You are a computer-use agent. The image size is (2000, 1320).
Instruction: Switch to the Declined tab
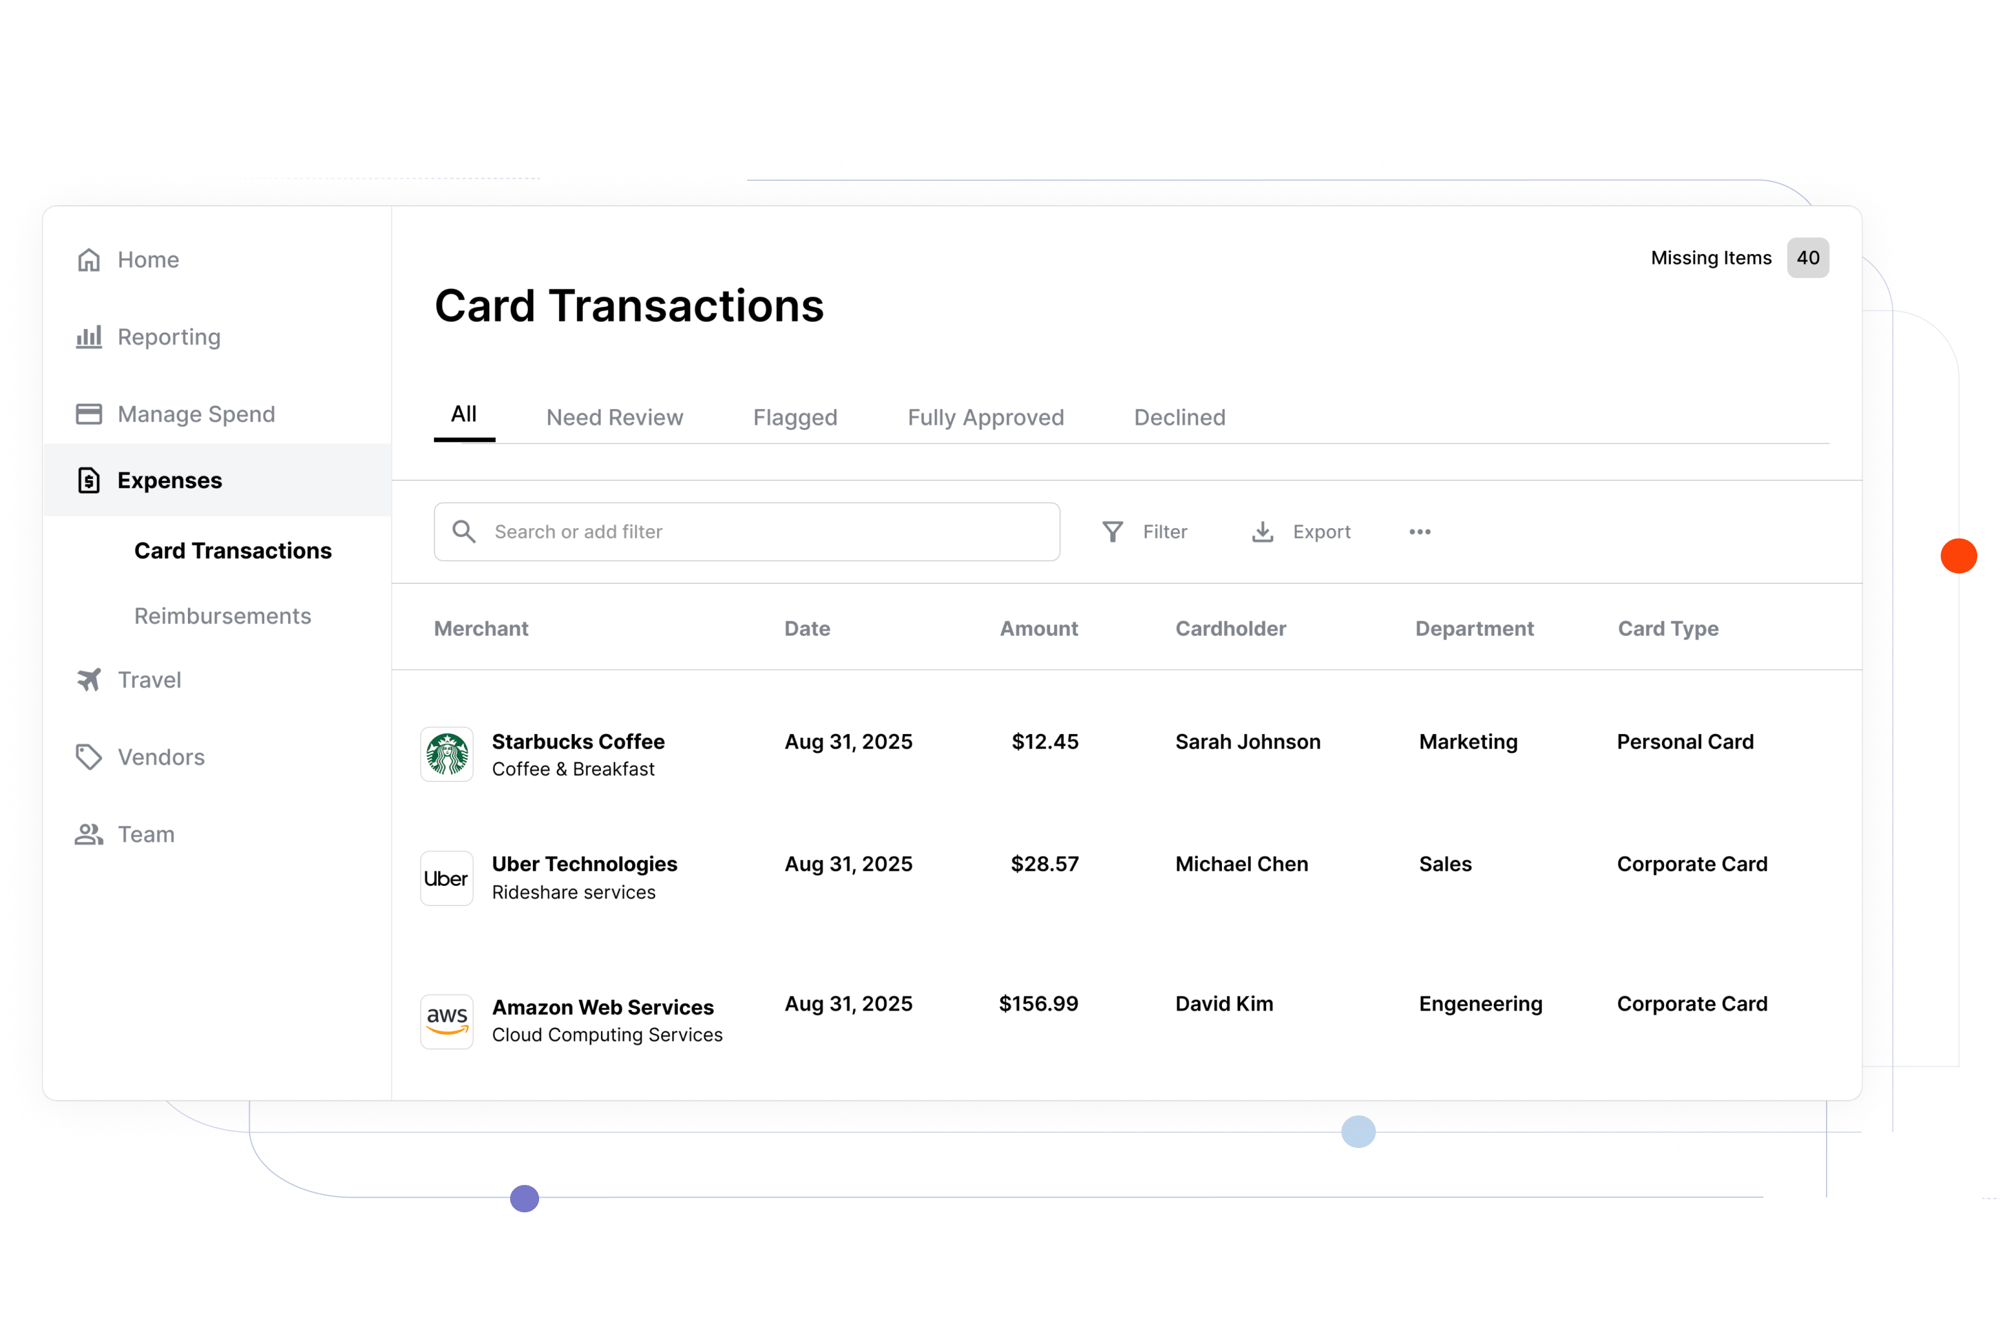[x=1179, y=417]
